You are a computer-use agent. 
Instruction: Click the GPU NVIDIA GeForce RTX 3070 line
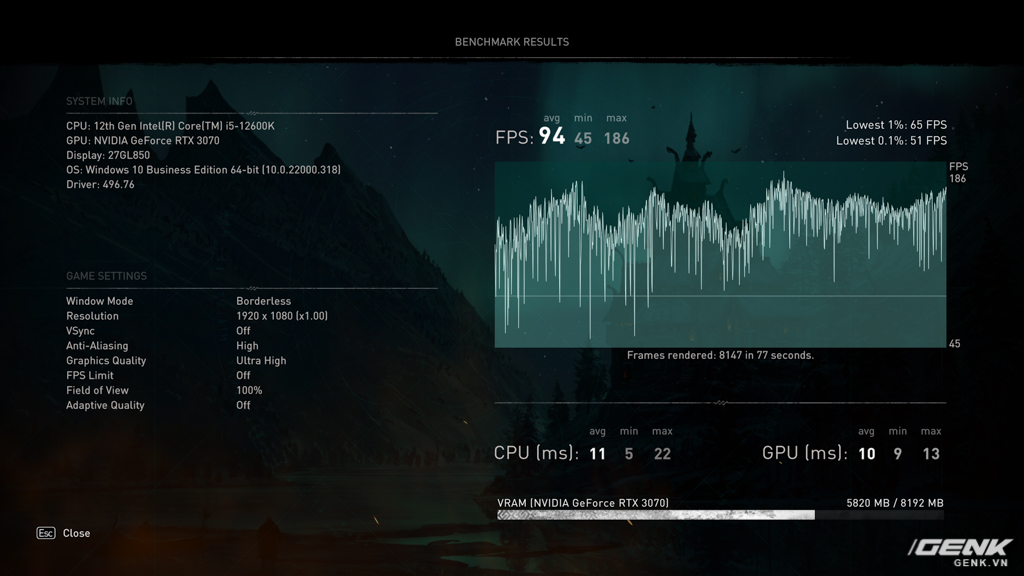click(x=143, y=140)
